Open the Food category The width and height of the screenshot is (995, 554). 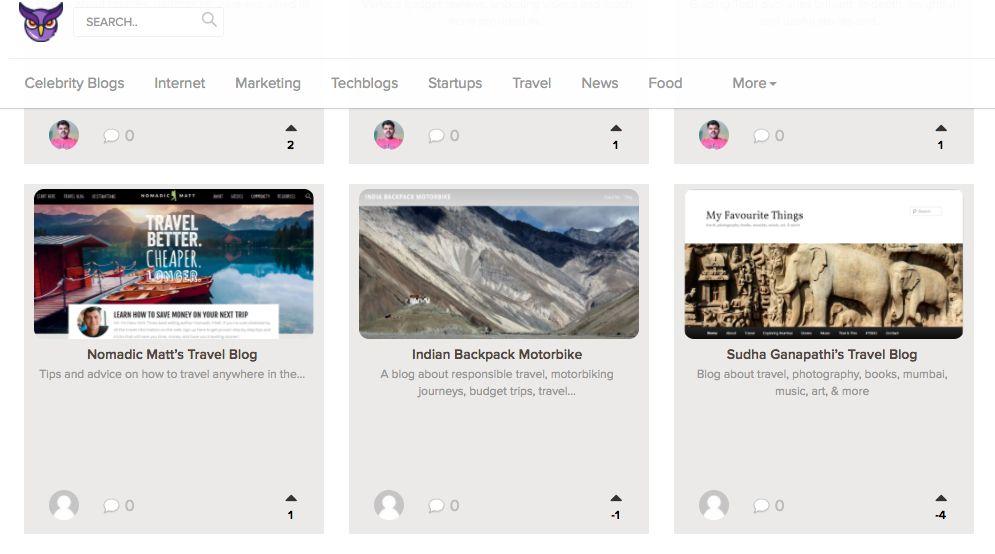pos(665,83)
